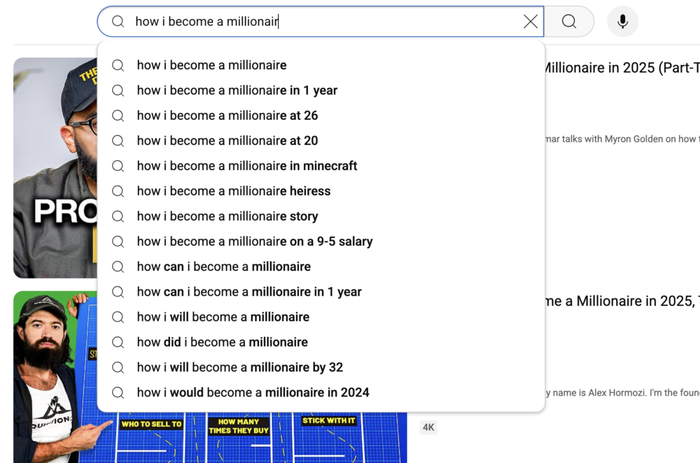The width and height of the screenshot is (700, 463).
Task: Select suggestion "how i become a millionaire"
Action: (x=212, y=65)
